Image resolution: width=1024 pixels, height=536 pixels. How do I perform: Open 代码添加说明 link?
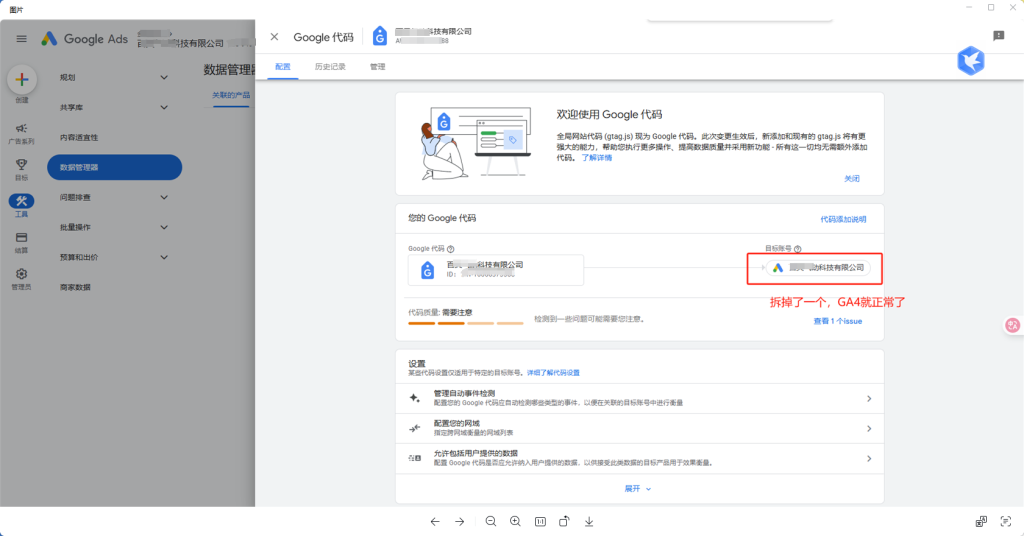(843, 219)
